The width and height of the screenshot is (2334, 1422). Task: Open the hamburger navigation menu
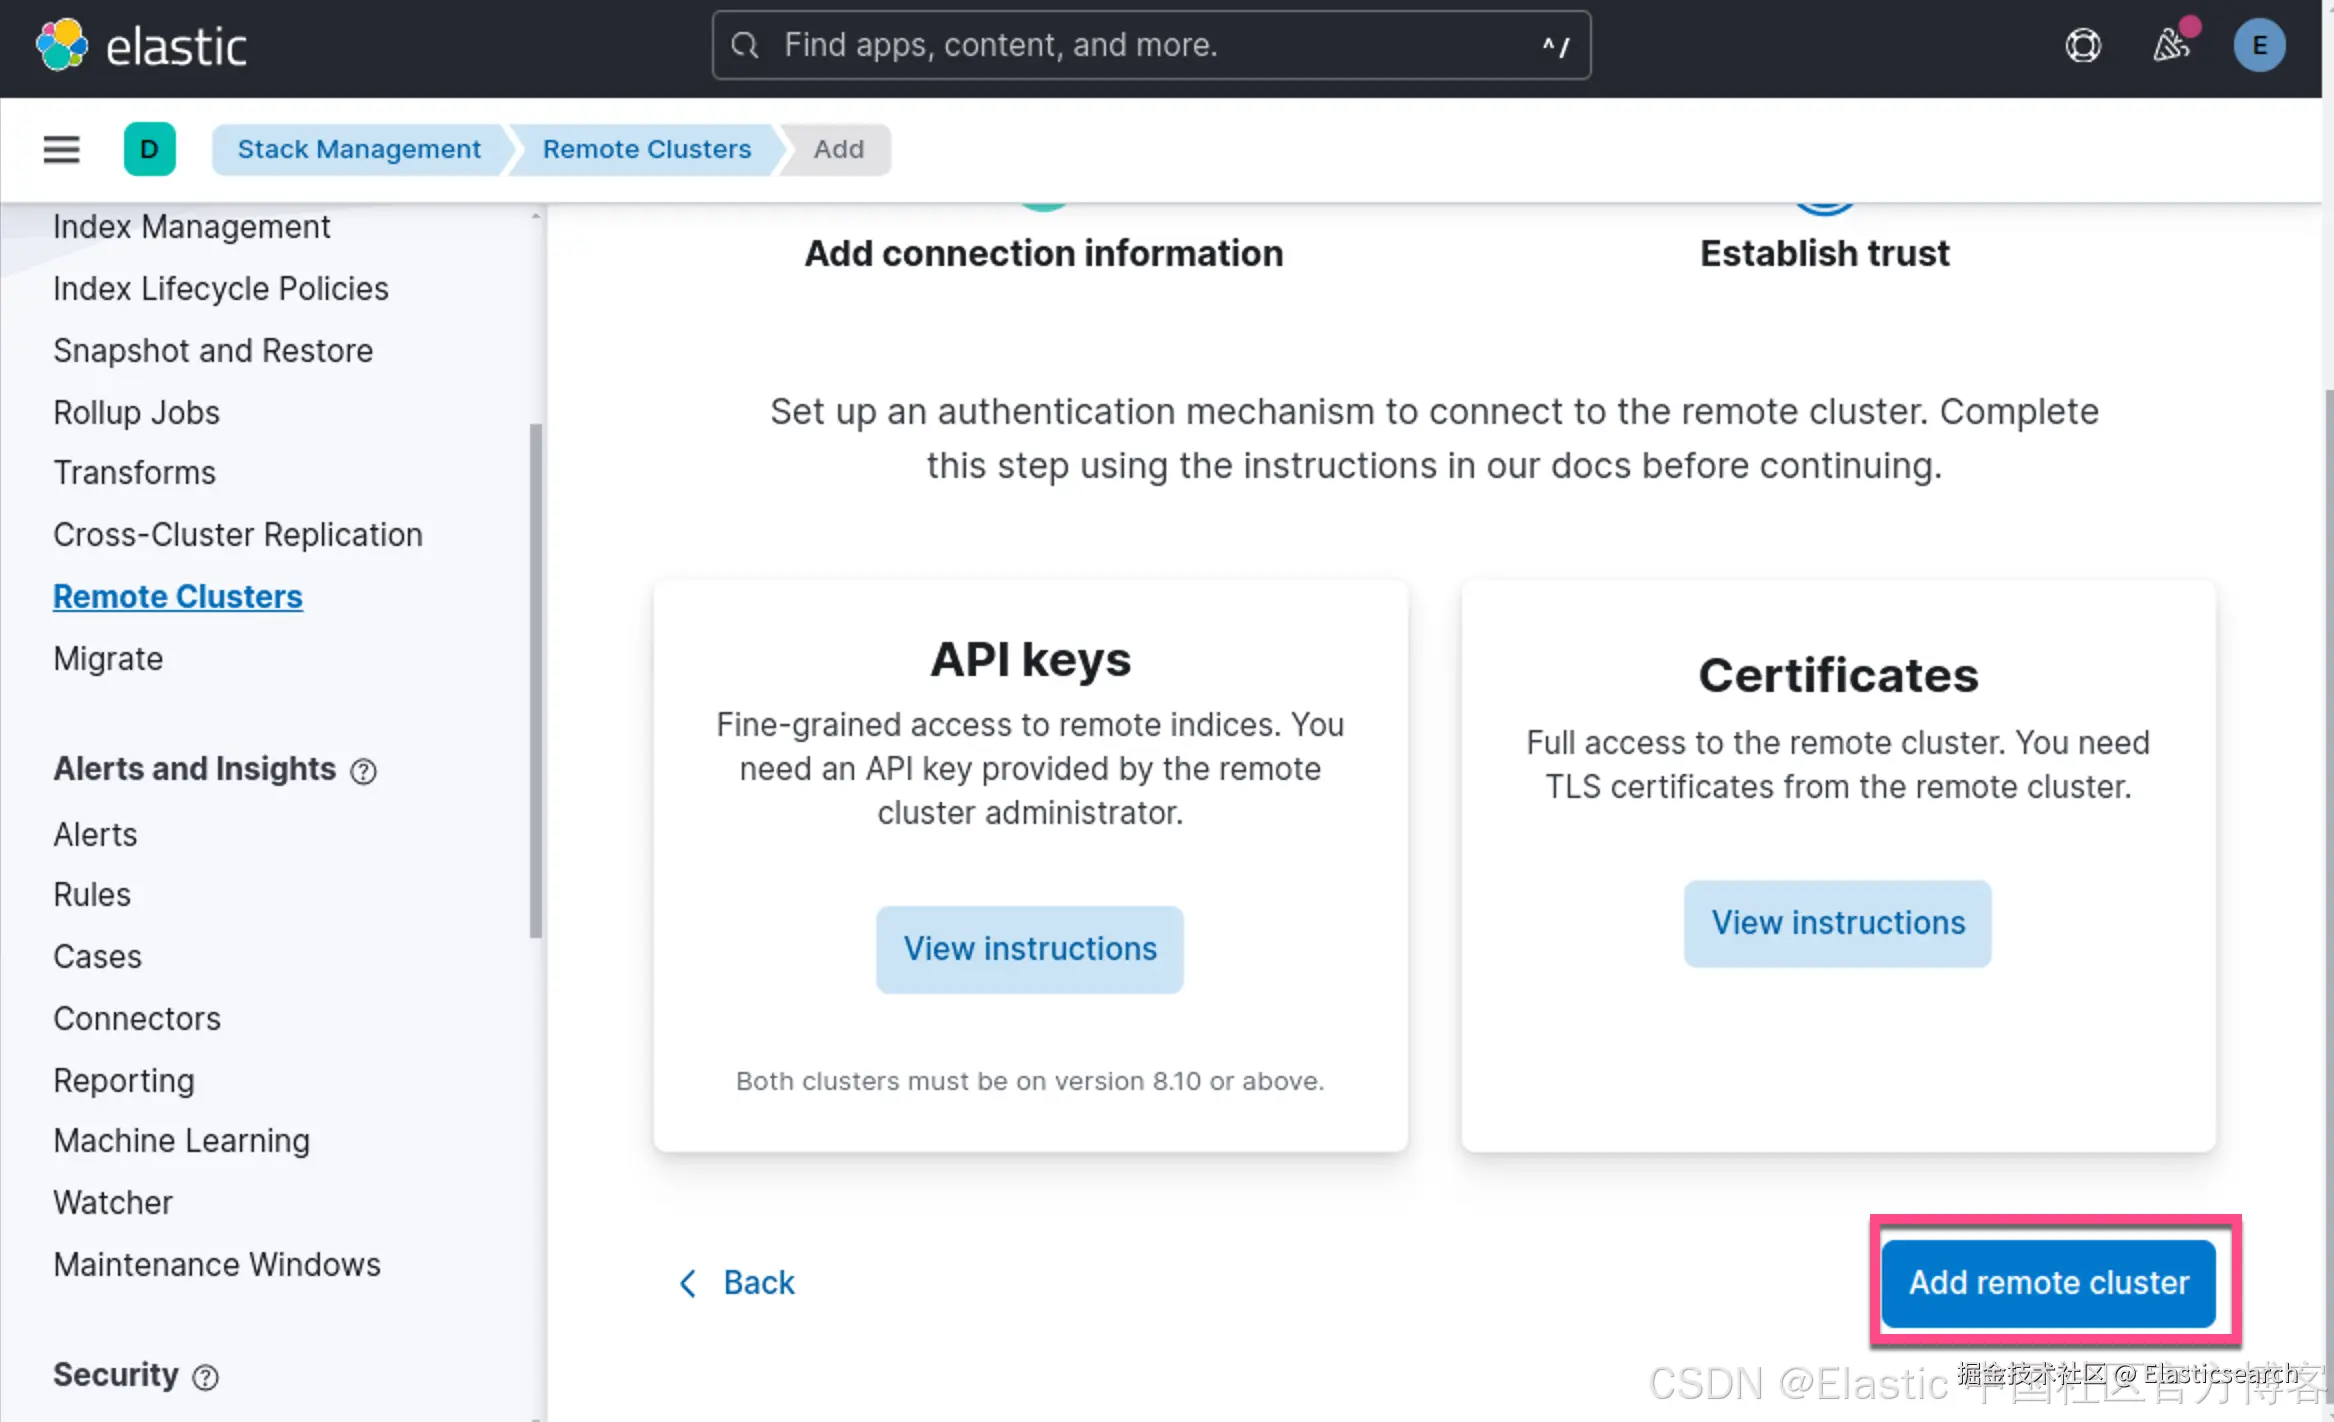pos(61,149)
